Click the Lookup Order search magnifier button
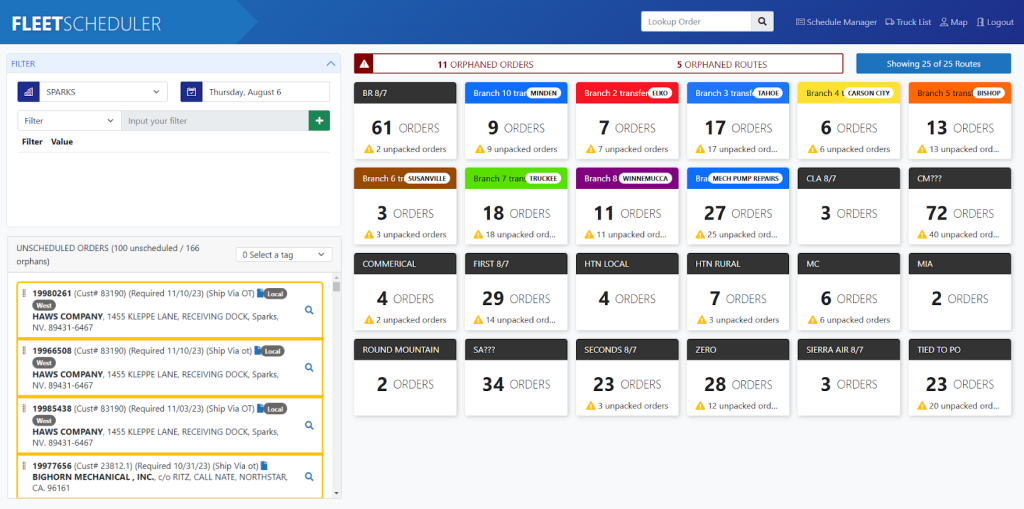Viewport: 1024px width, 509px height. pyautogui.click(x=762, y=22)
